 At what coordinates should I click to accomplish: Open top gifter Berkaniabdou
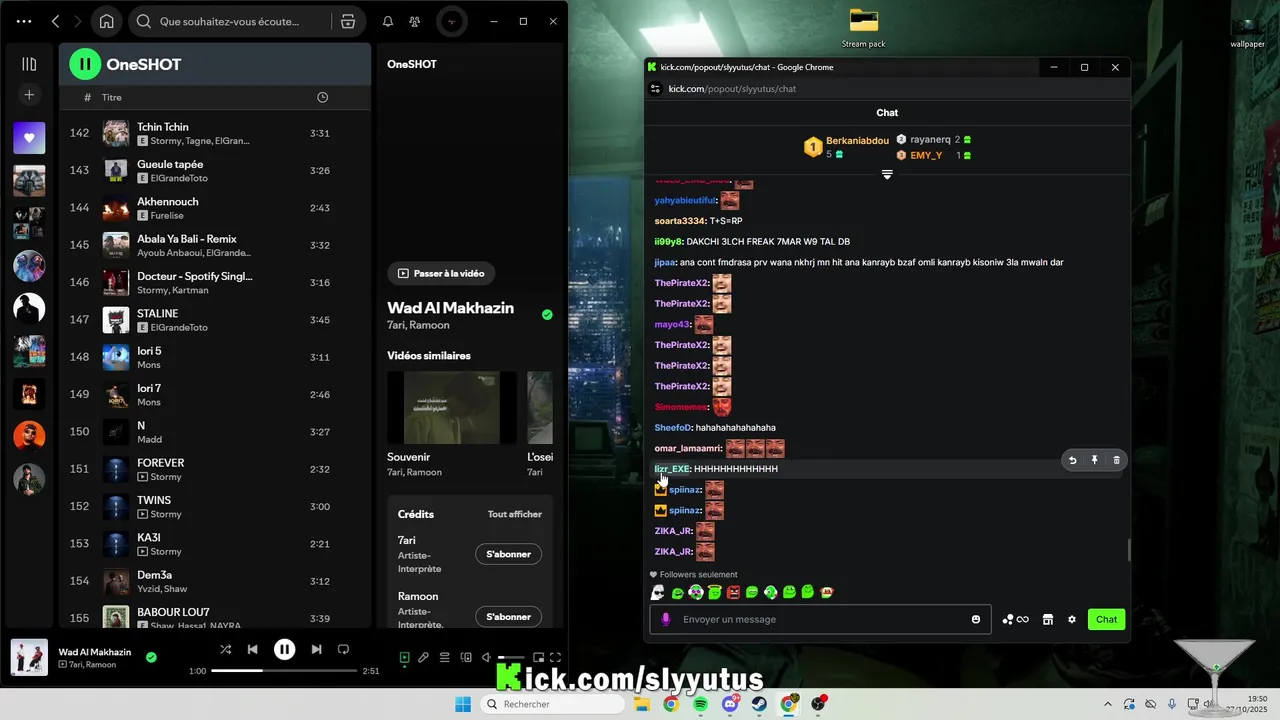857,141
